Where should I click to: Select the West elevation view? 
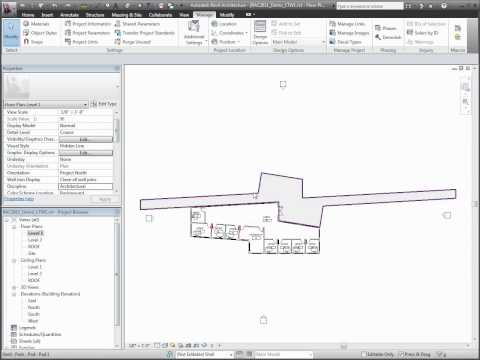[33, 321]
